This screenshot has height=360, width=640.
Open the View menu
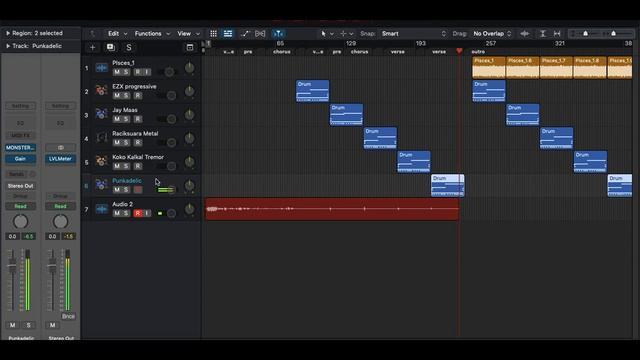click(x=188, y=33)
